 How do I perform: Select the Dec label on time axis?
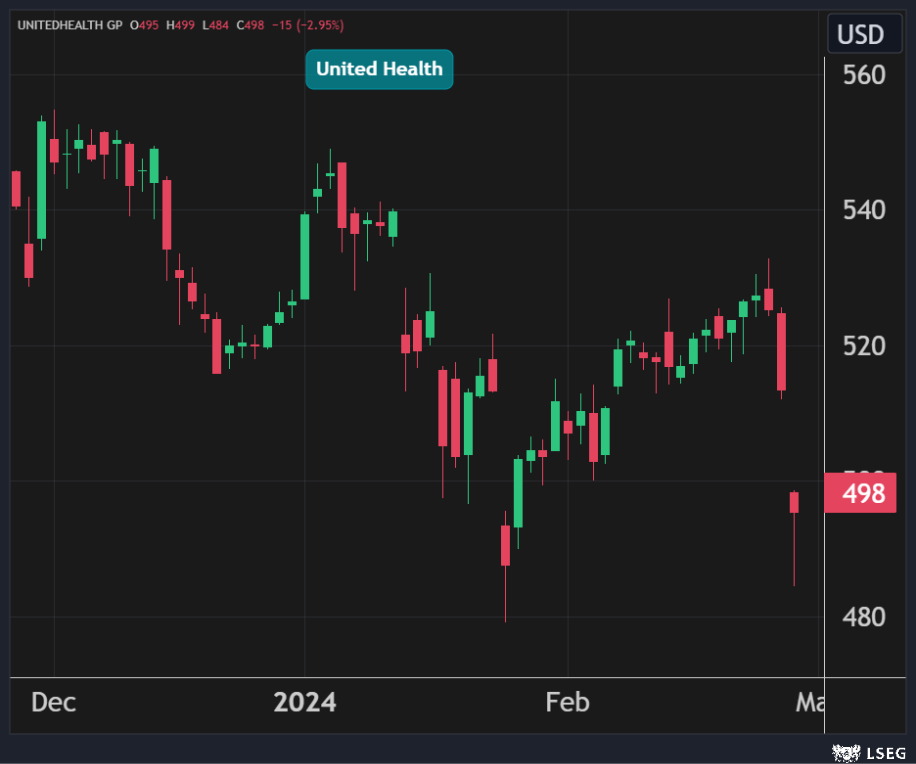pos(53,702)
